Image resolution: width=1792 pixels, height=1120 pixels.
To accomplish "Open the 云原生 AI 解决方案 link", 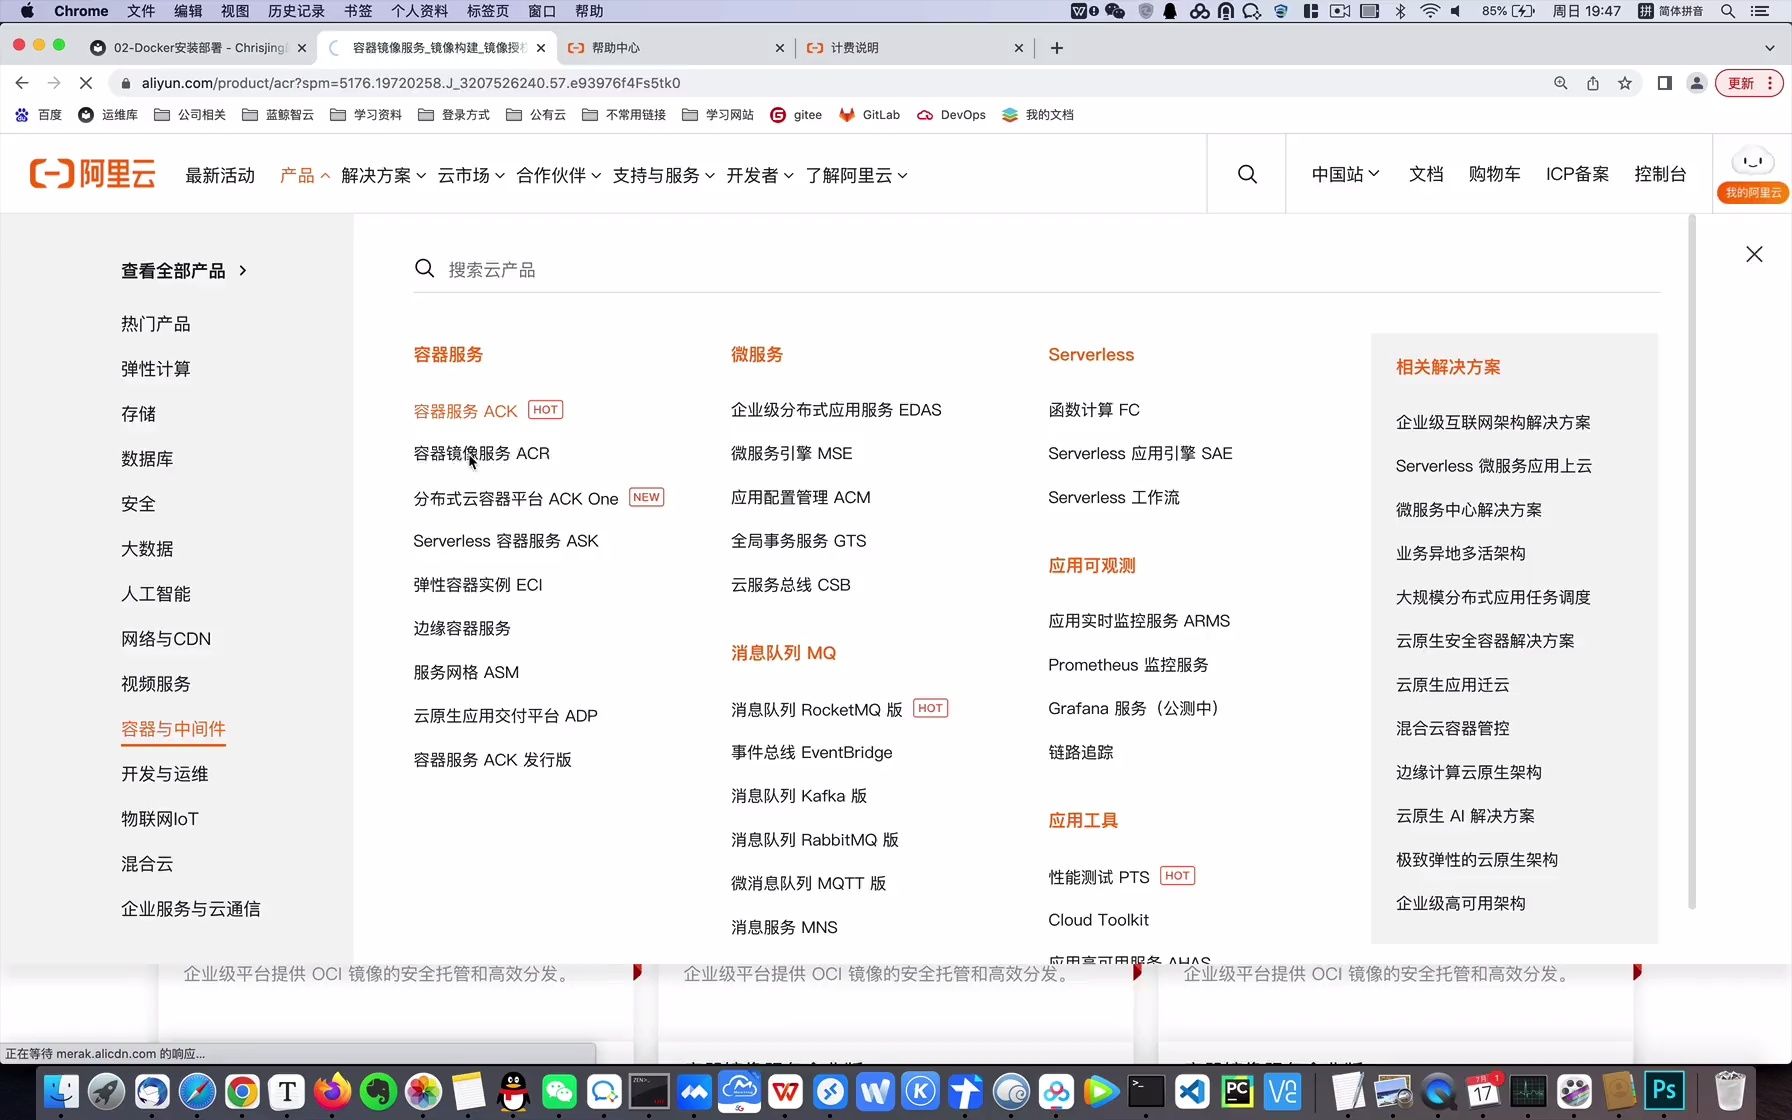I will 1465,816.
